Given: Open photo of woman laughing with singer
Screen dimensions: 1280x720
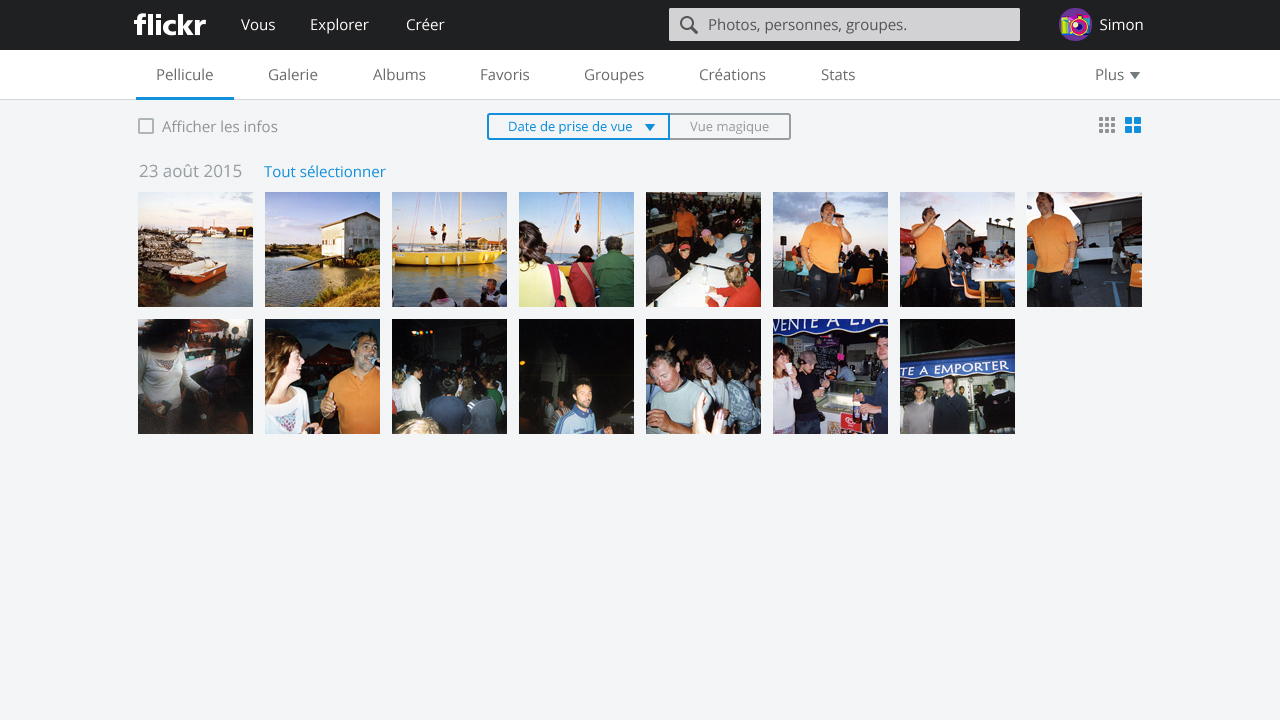Looking at the screenshot, I should [322, 376].
